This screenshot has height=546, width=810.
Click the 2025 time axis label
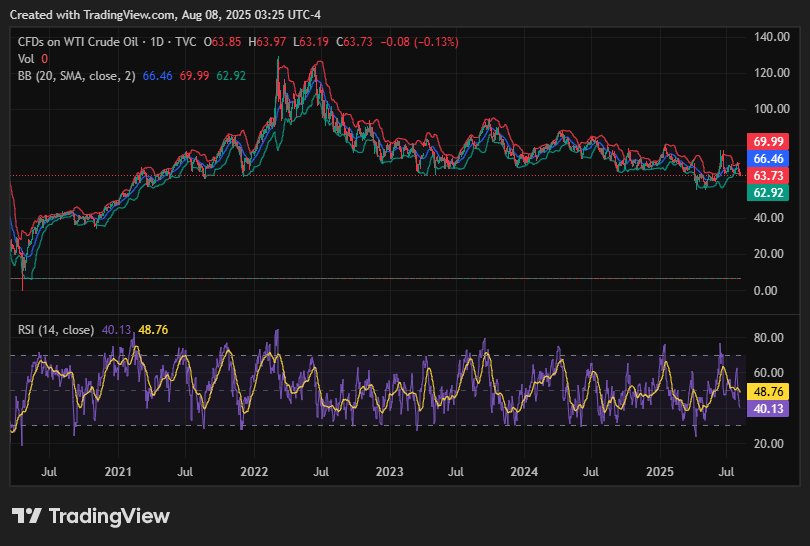tap(660, 472)
